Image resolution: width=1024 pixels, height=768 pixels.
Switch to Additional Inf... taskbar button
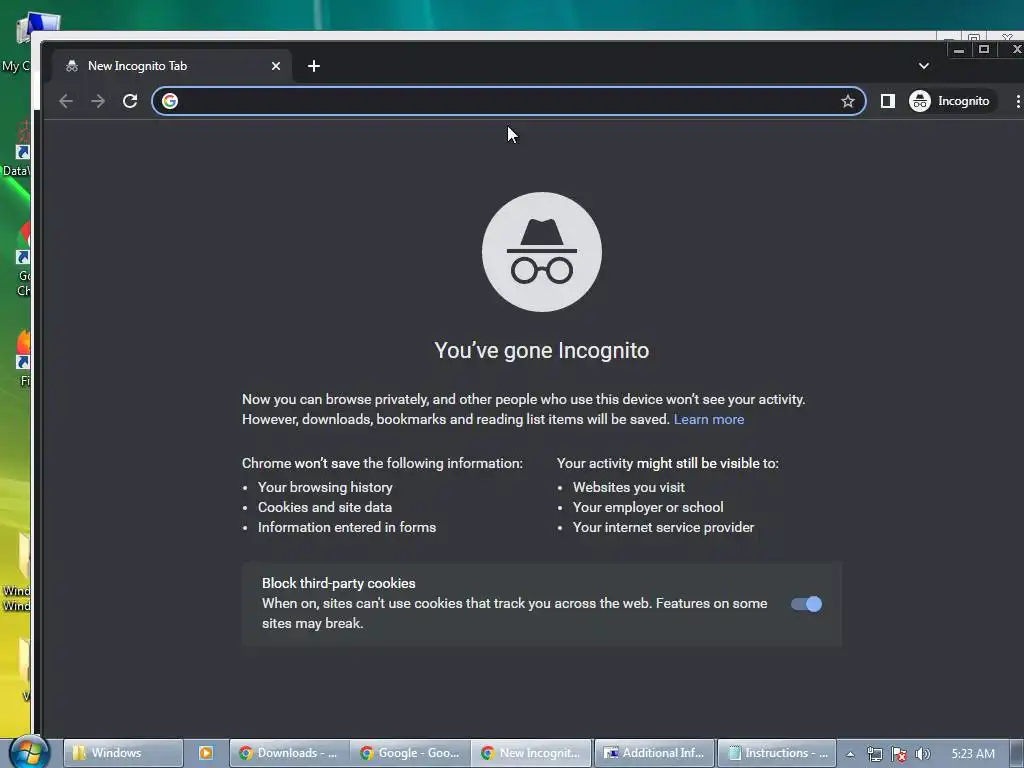tap(654, 753)
